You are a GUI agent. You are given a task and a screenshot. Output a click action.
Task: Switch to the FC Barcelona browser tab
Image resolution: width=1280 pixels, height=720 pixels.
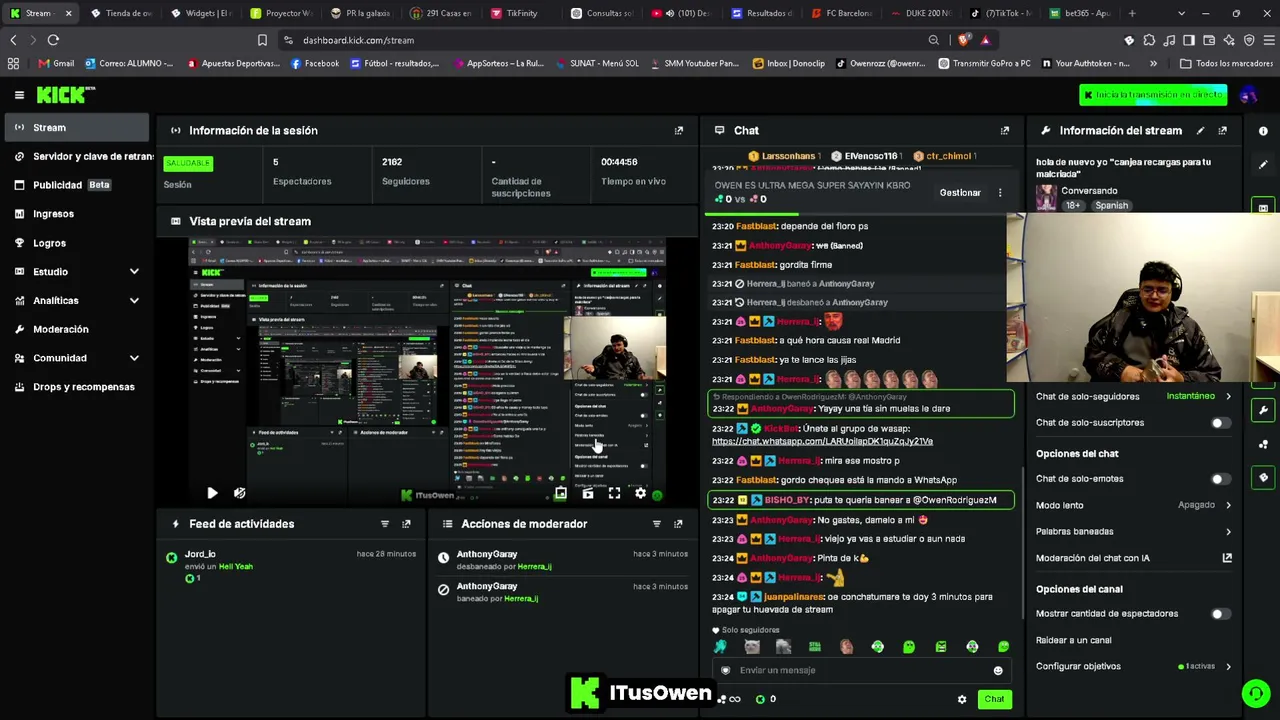point(842,13)
